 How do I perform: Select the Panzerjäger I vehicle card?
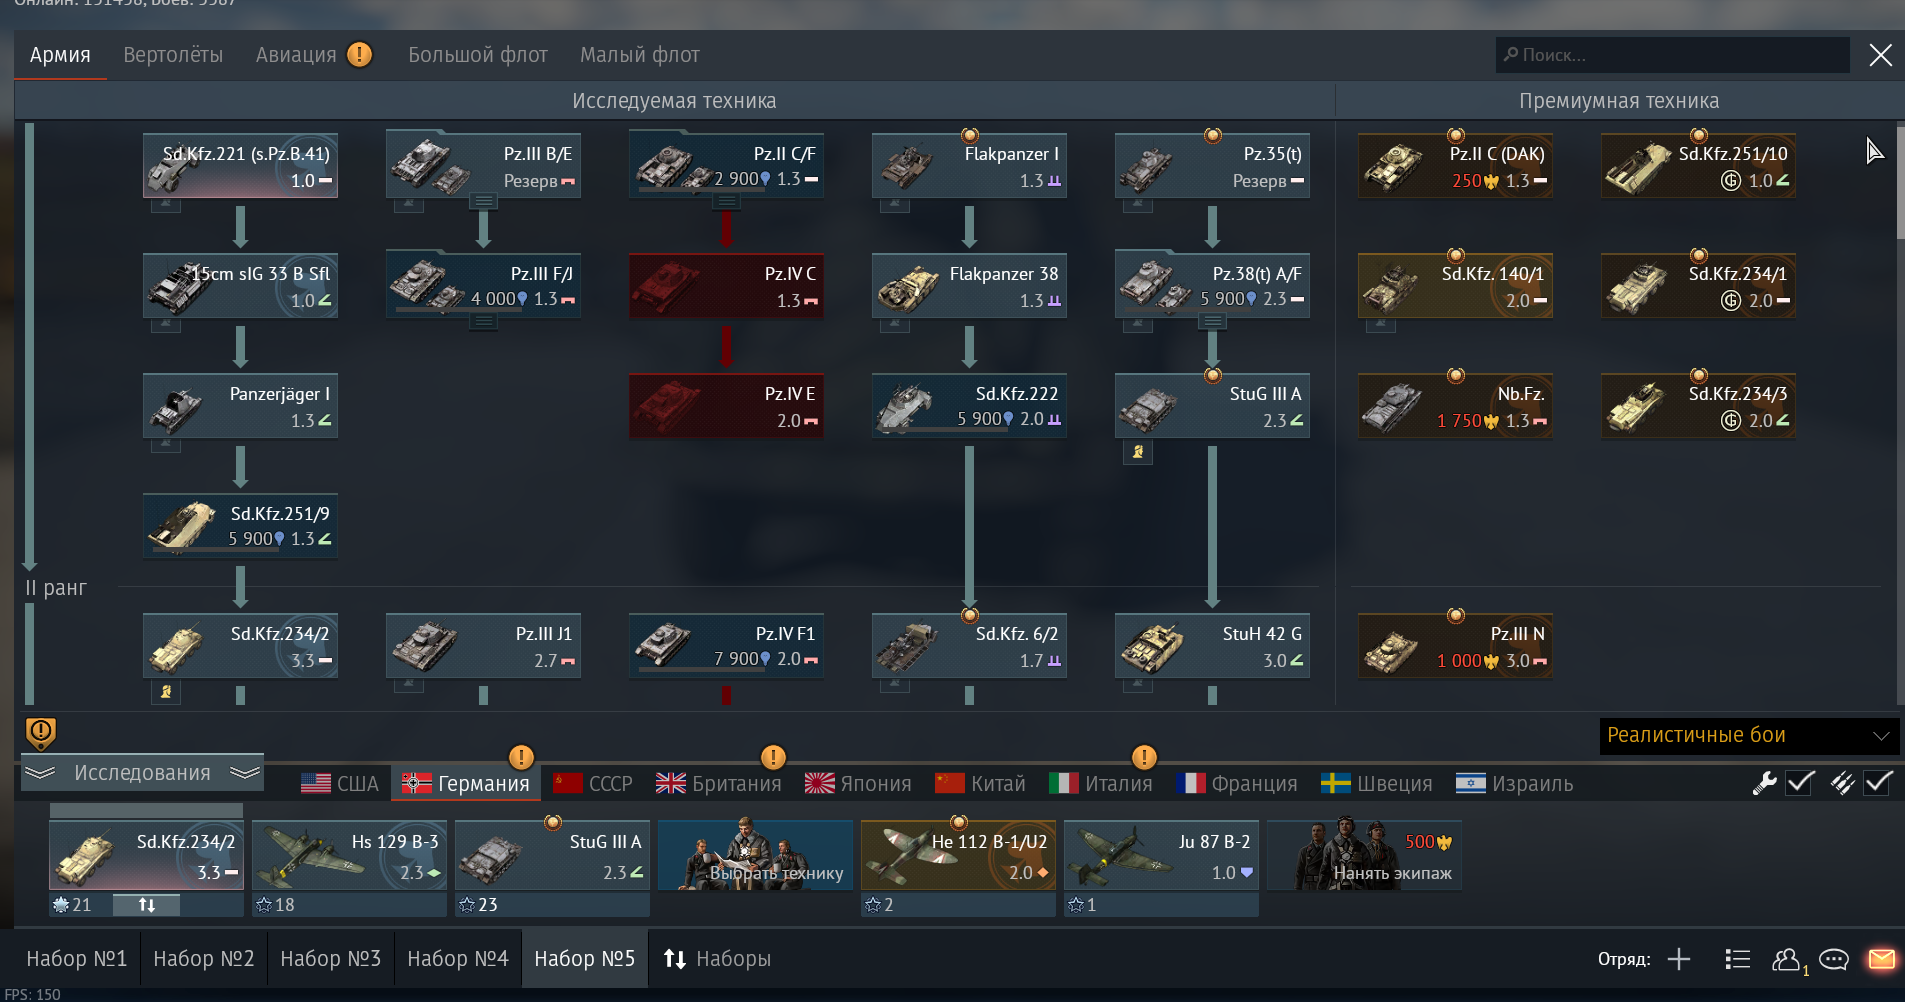point(240,406)
